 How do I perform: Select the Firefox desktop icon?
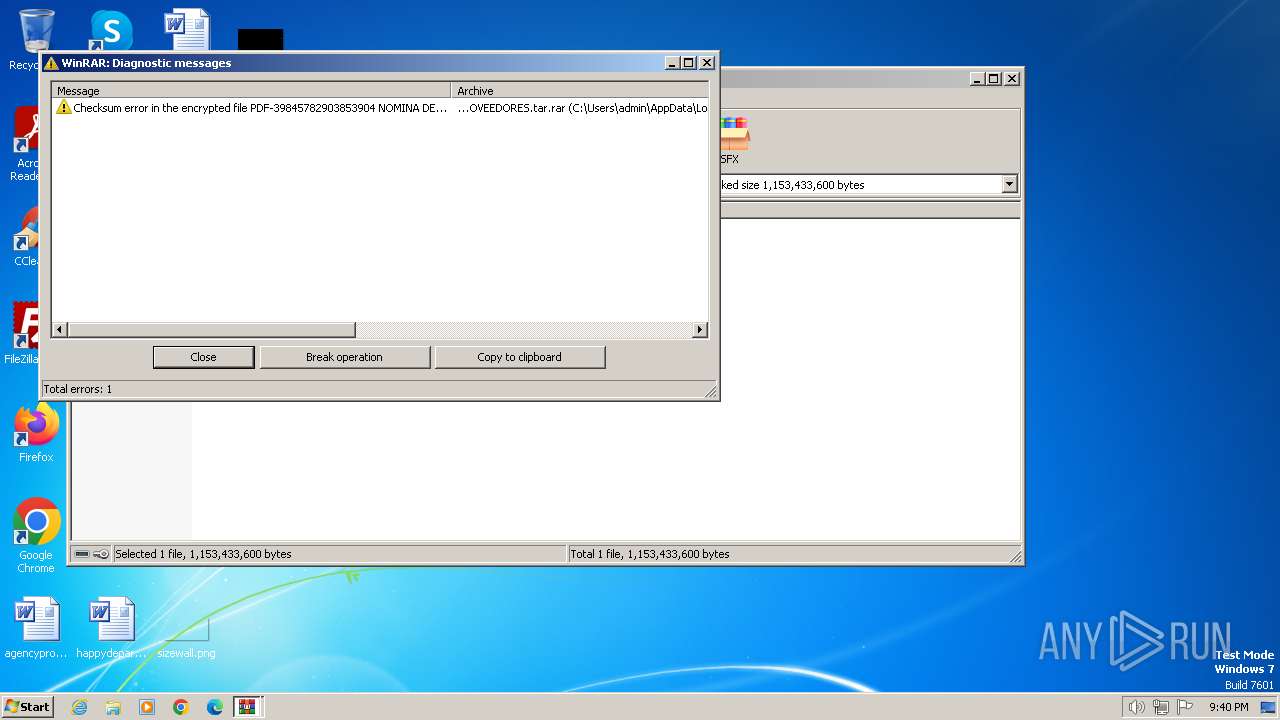click(x=36, y=432)
